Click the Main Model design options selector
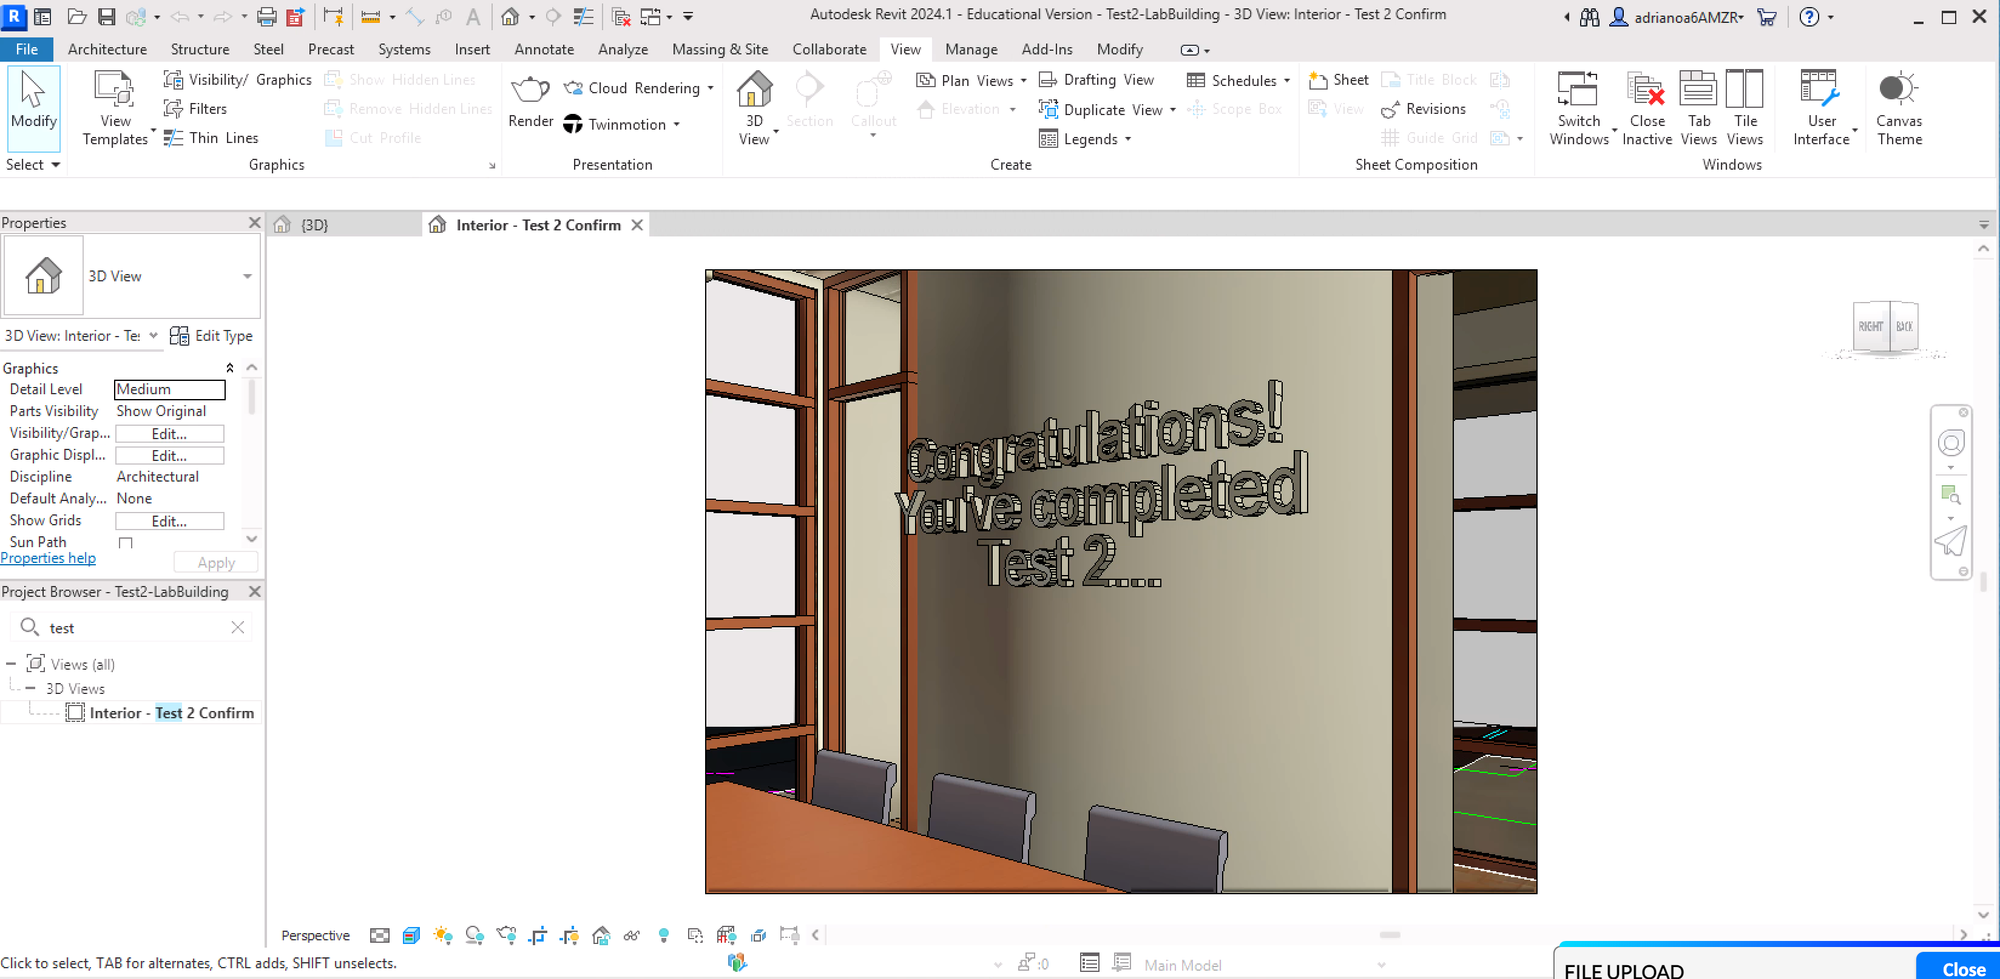2000x979 pixels. click(1264, 965)
